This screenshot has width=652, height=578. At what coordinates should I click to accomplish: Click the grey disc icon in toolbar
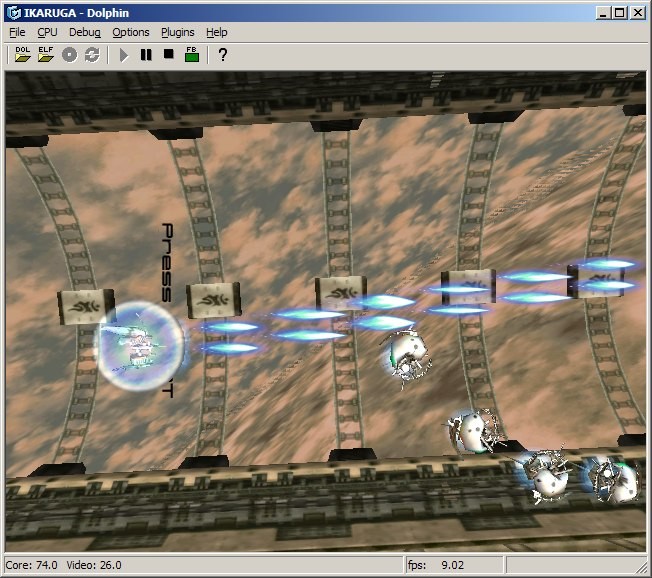[69, 55]
